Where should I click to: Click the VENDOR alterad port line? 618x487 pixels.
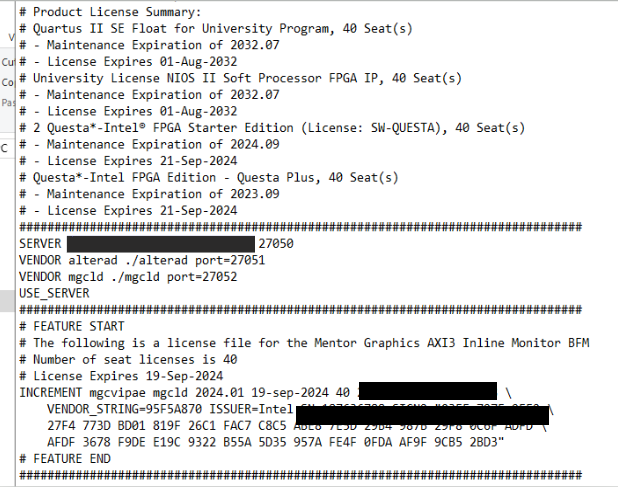(x=142, y=259)
